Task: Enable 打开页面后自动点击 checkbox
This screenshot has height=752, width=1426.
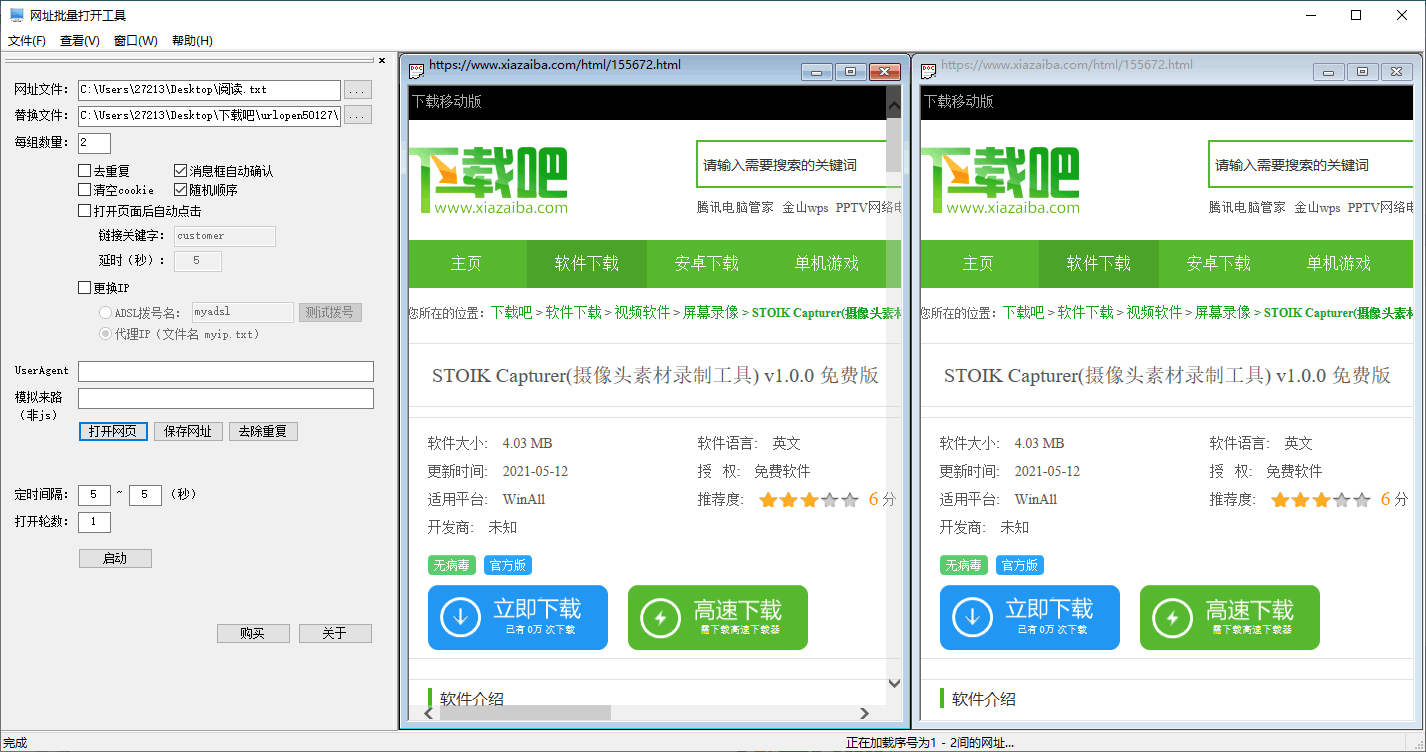Action: click(x=84, y=211)
